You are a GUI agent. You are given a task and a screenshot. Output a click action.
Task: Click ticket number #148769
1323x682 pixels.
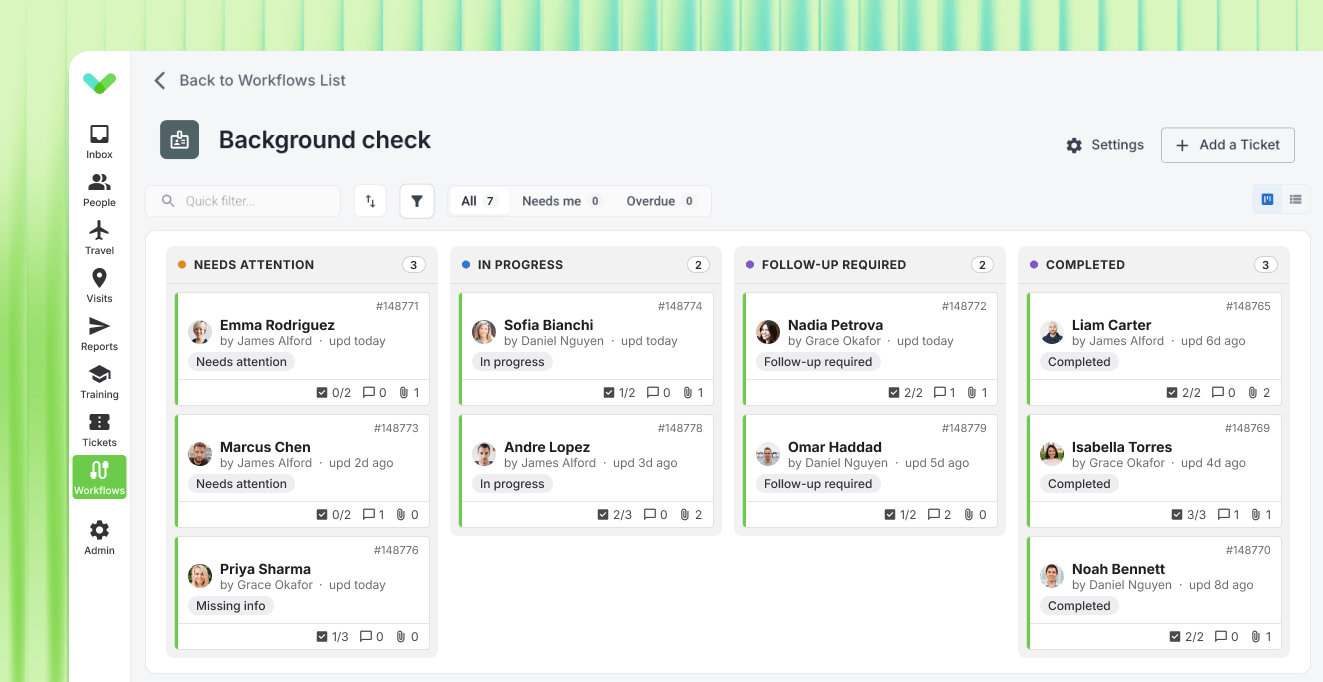[x=1248, y=428]
